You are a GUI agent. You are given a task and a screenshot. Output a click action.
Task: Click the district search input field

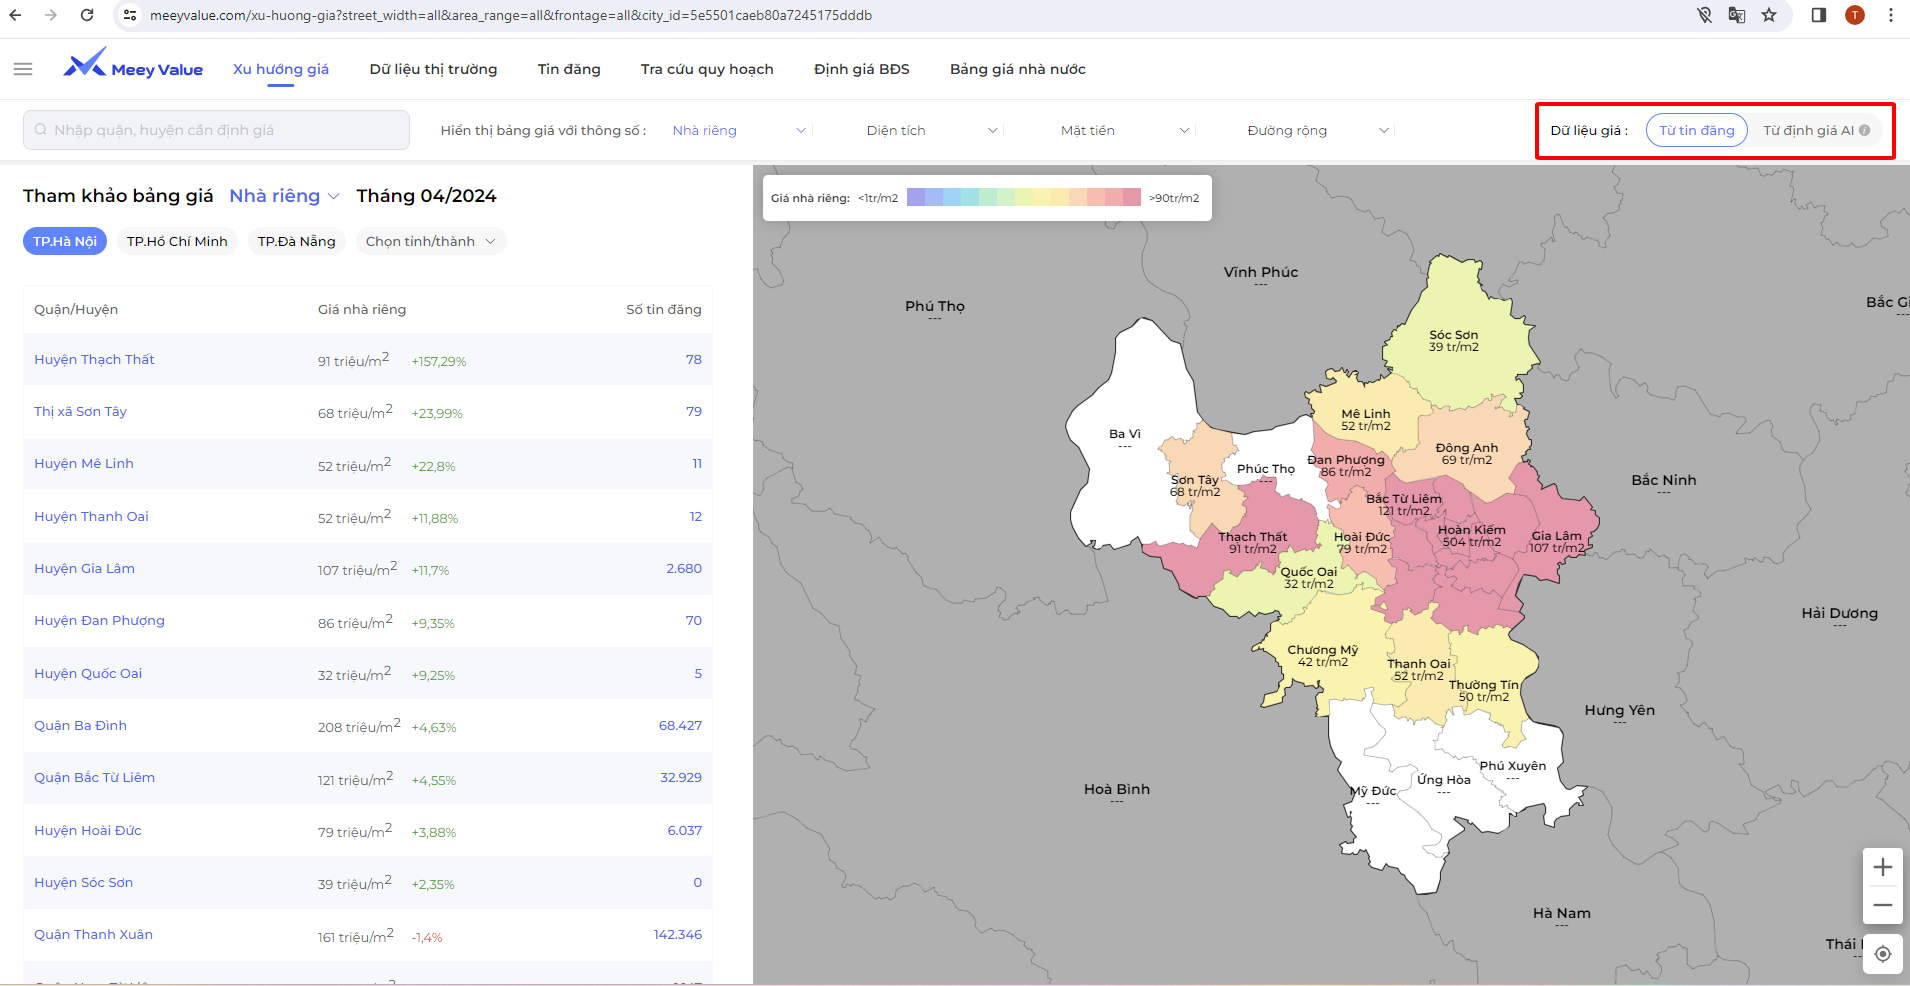[216, 130]
